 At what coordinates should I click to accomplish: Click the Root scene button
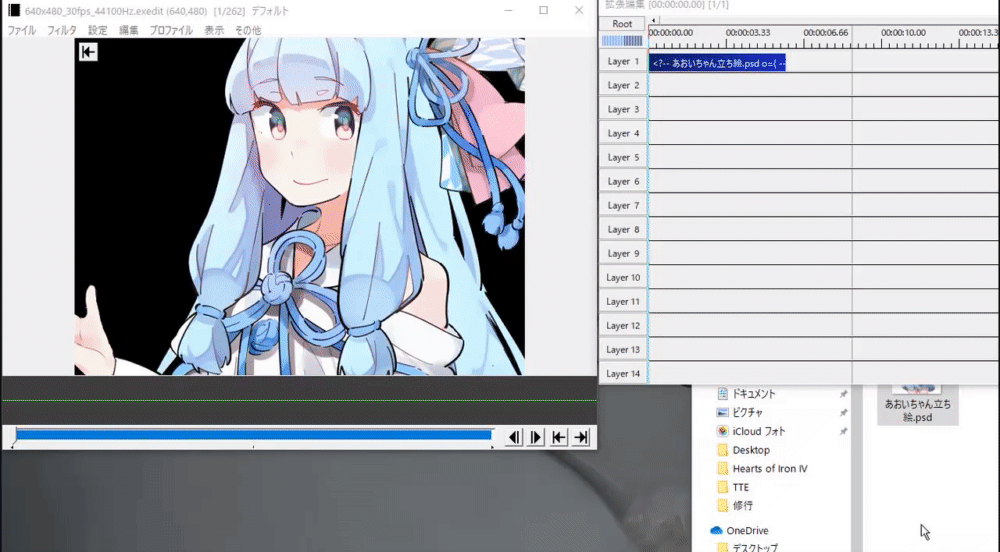[x=622, y=24]
